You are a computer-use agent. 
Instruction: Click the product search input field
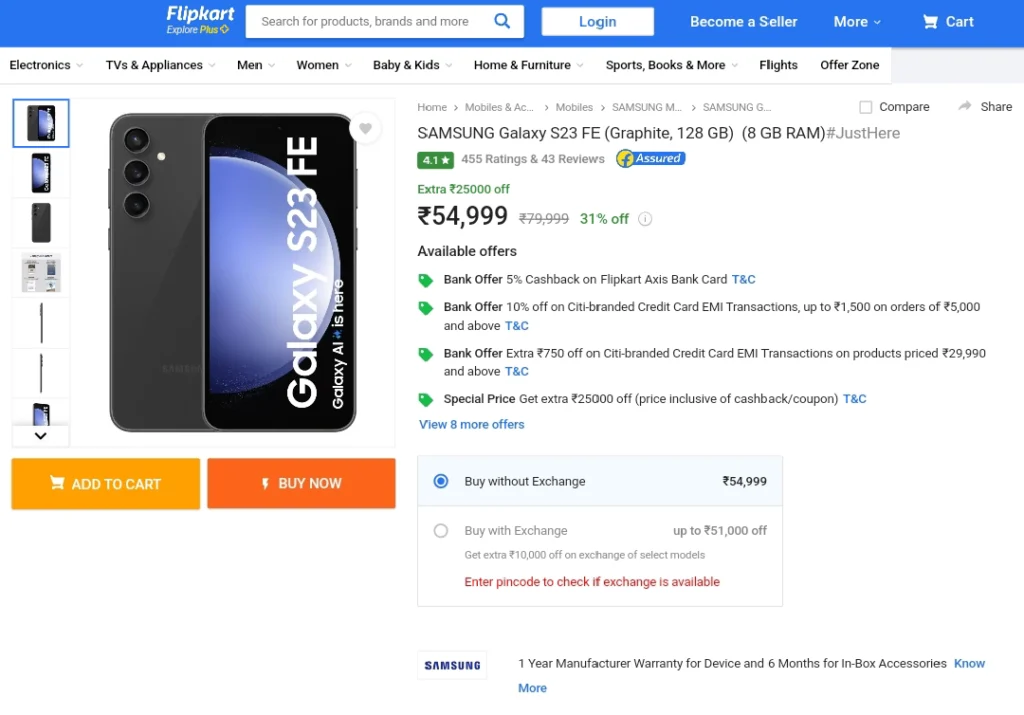point(369,21)
